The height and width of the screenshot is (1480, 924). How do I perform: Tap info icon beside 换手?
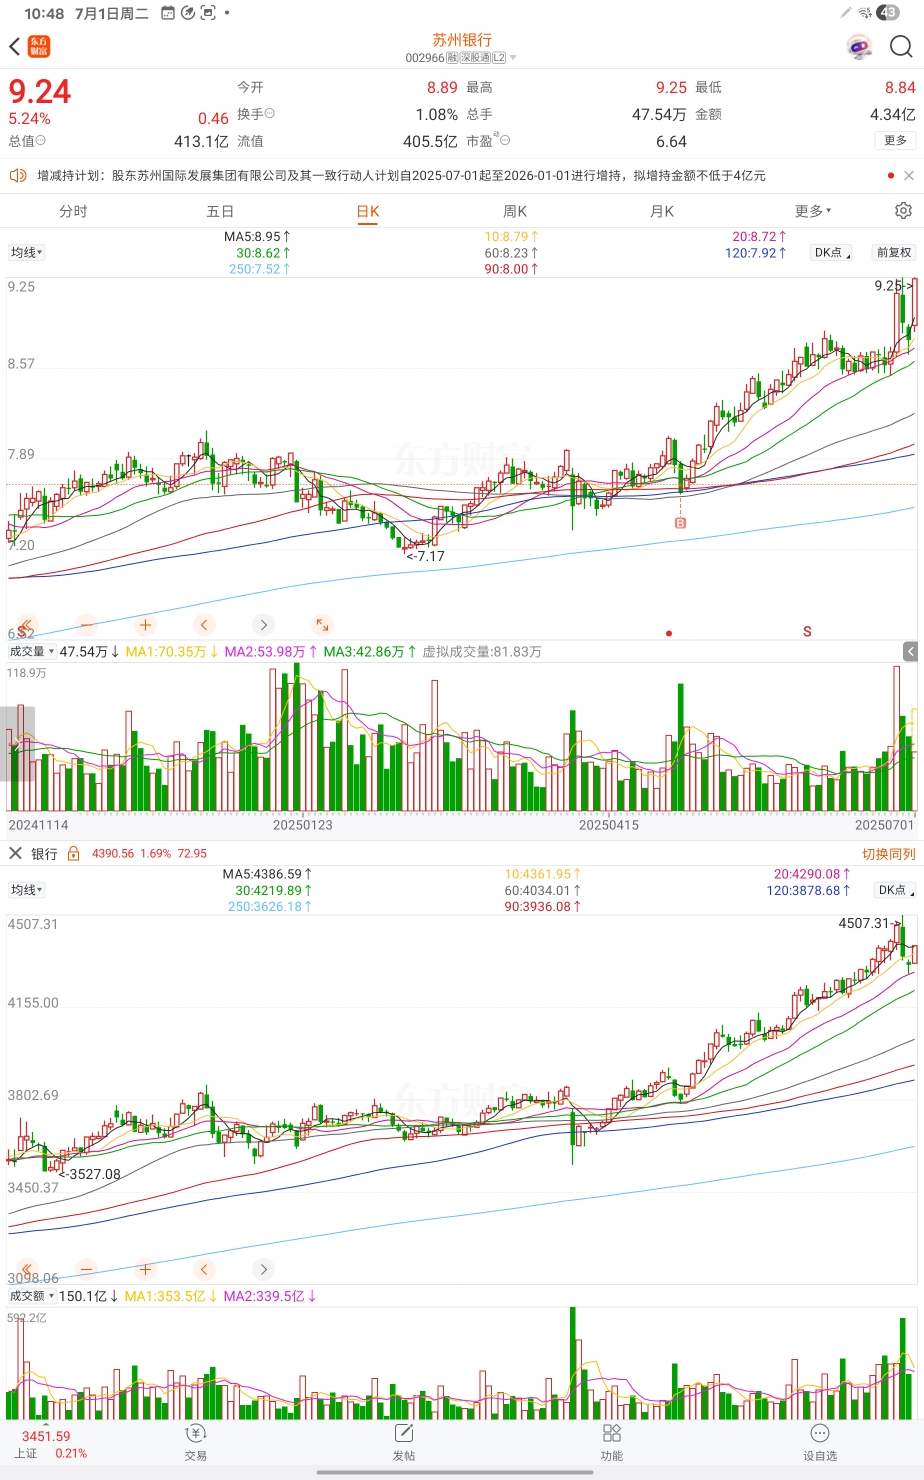pyautogui.click(x=269, y=114)
